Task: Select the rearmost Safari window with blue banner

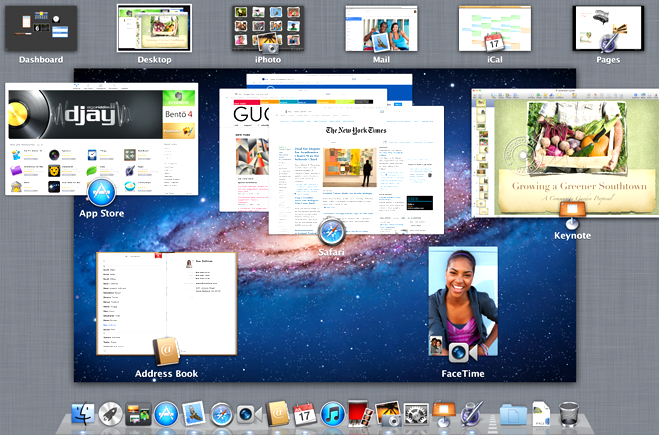Action: coord(330,81)
